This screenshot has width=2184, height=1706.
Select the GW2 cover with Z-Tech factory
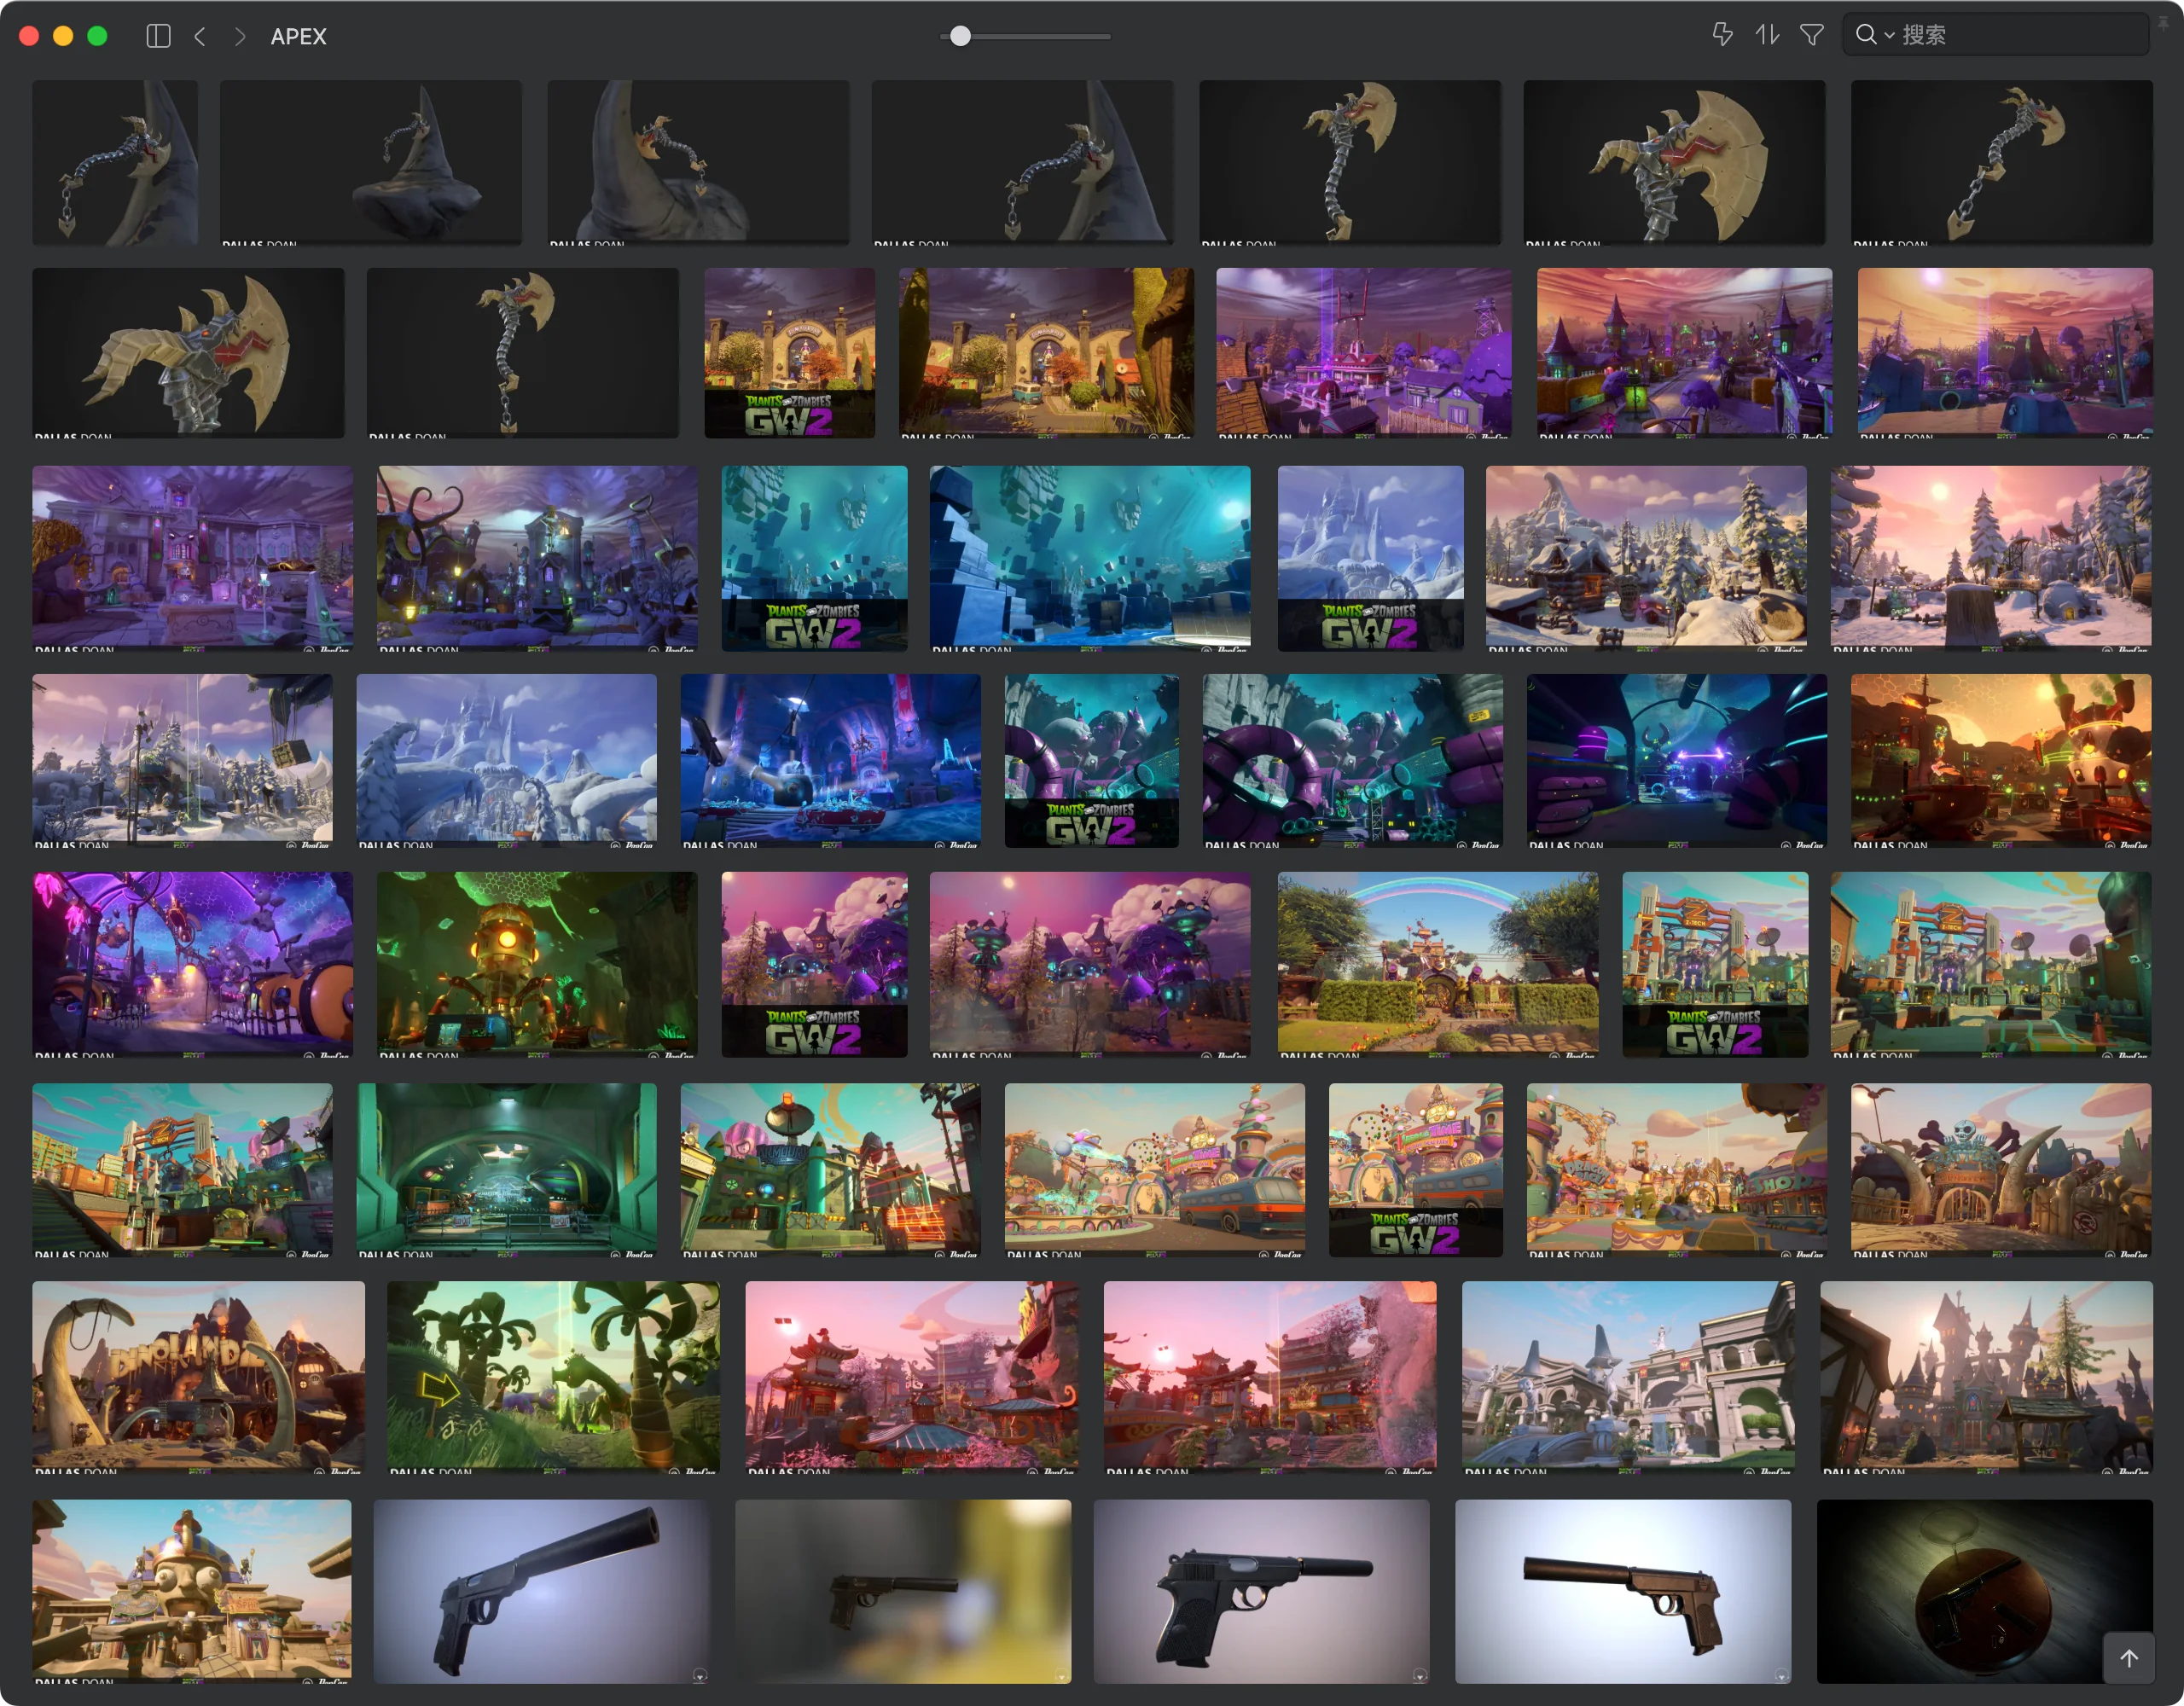(x=1715, y=965)
